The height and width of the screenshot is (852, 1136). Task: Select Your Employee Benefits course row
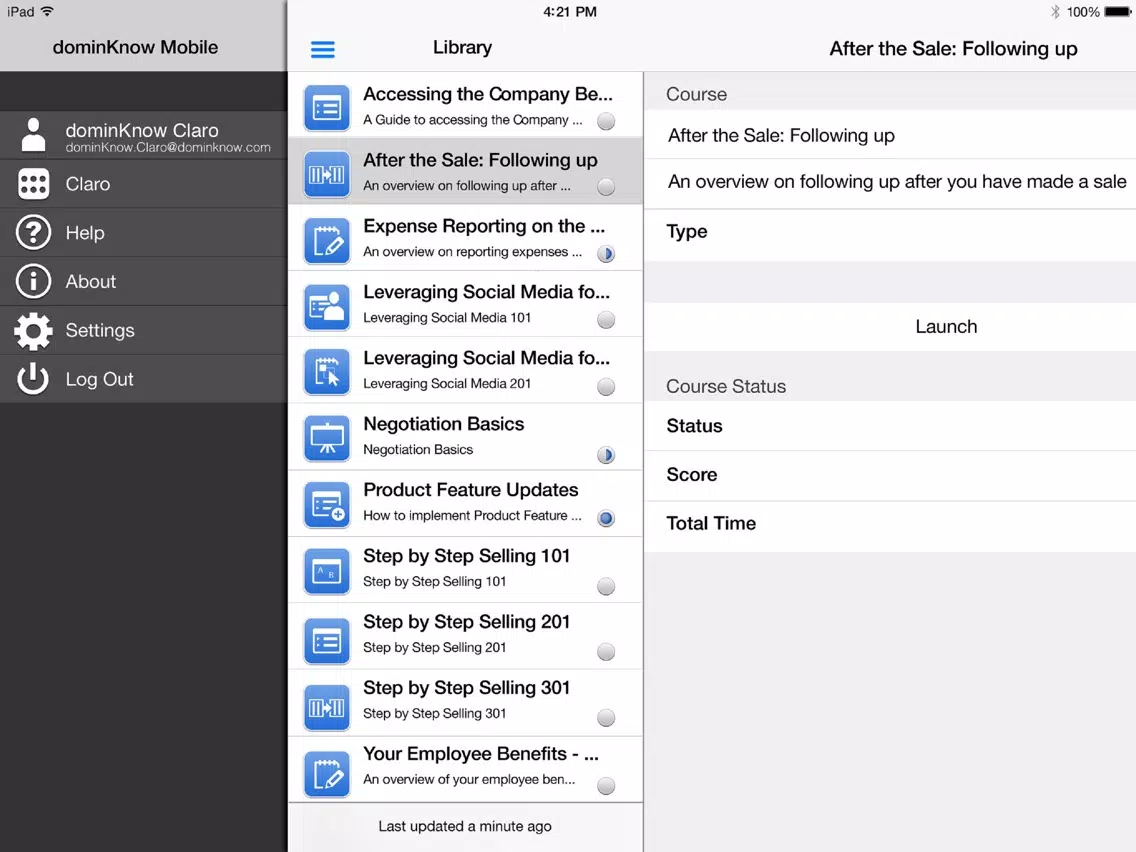click(x=465, y=769)
